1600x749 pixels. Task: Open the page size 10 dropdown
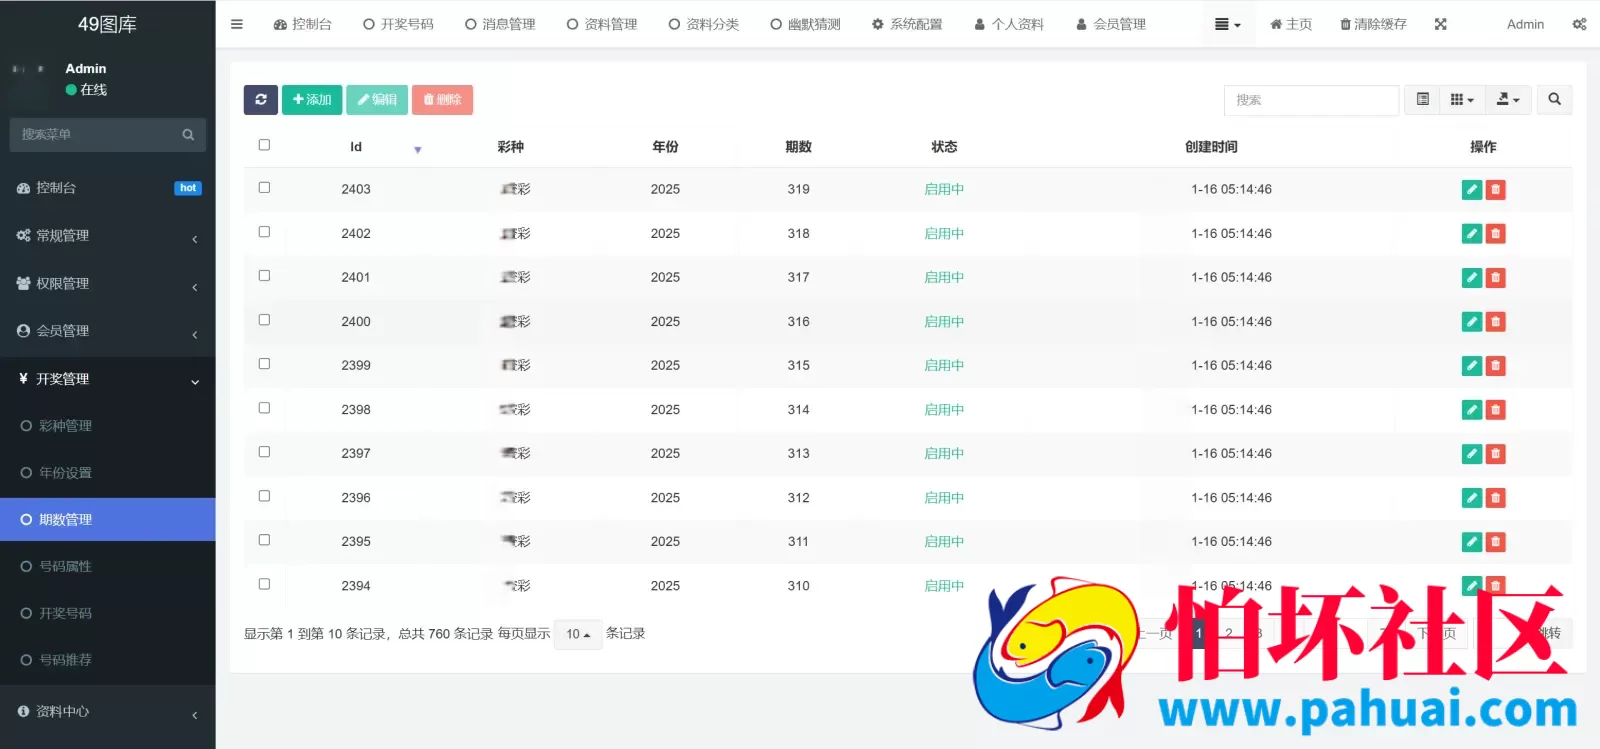pyautogui.click(x=578, y=634)
